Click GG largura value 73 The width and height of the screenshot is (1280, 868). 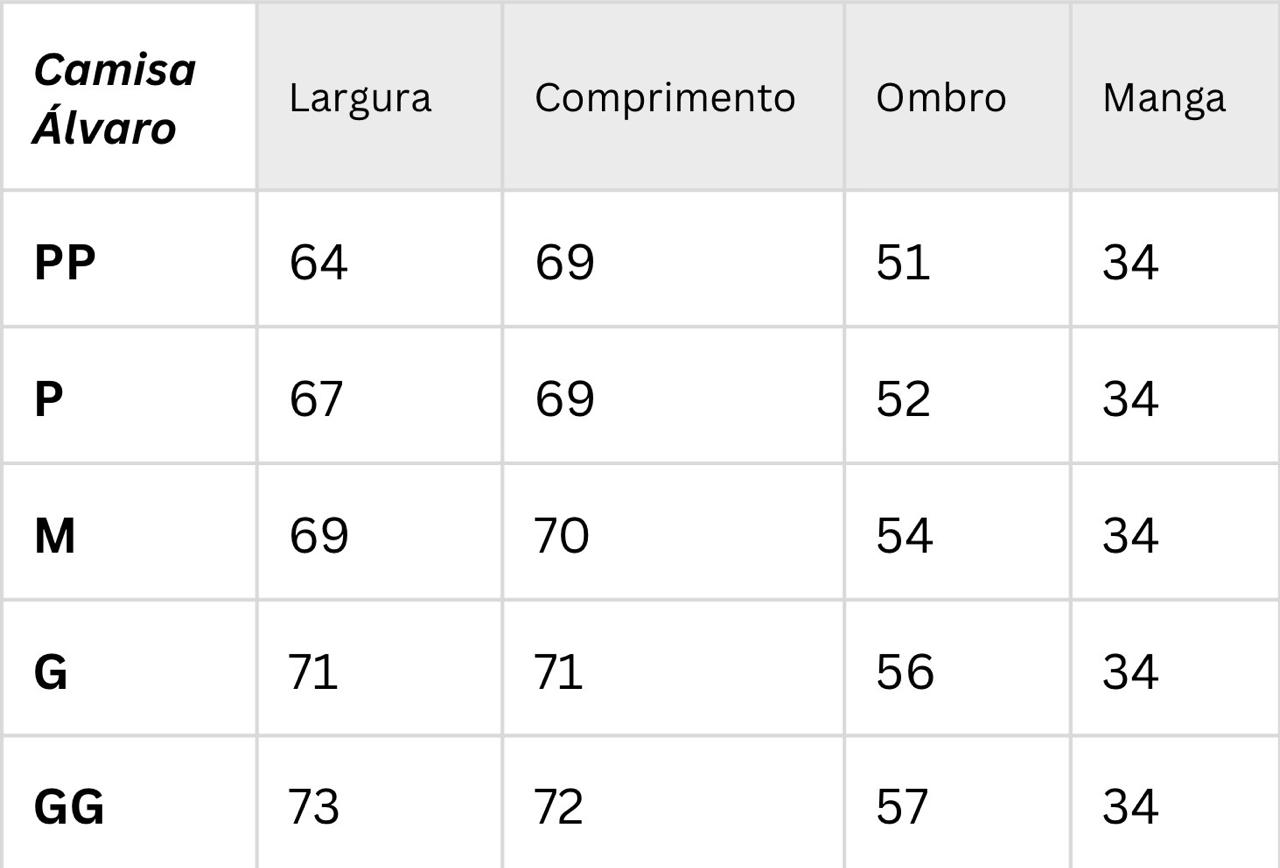click(314, 807)
